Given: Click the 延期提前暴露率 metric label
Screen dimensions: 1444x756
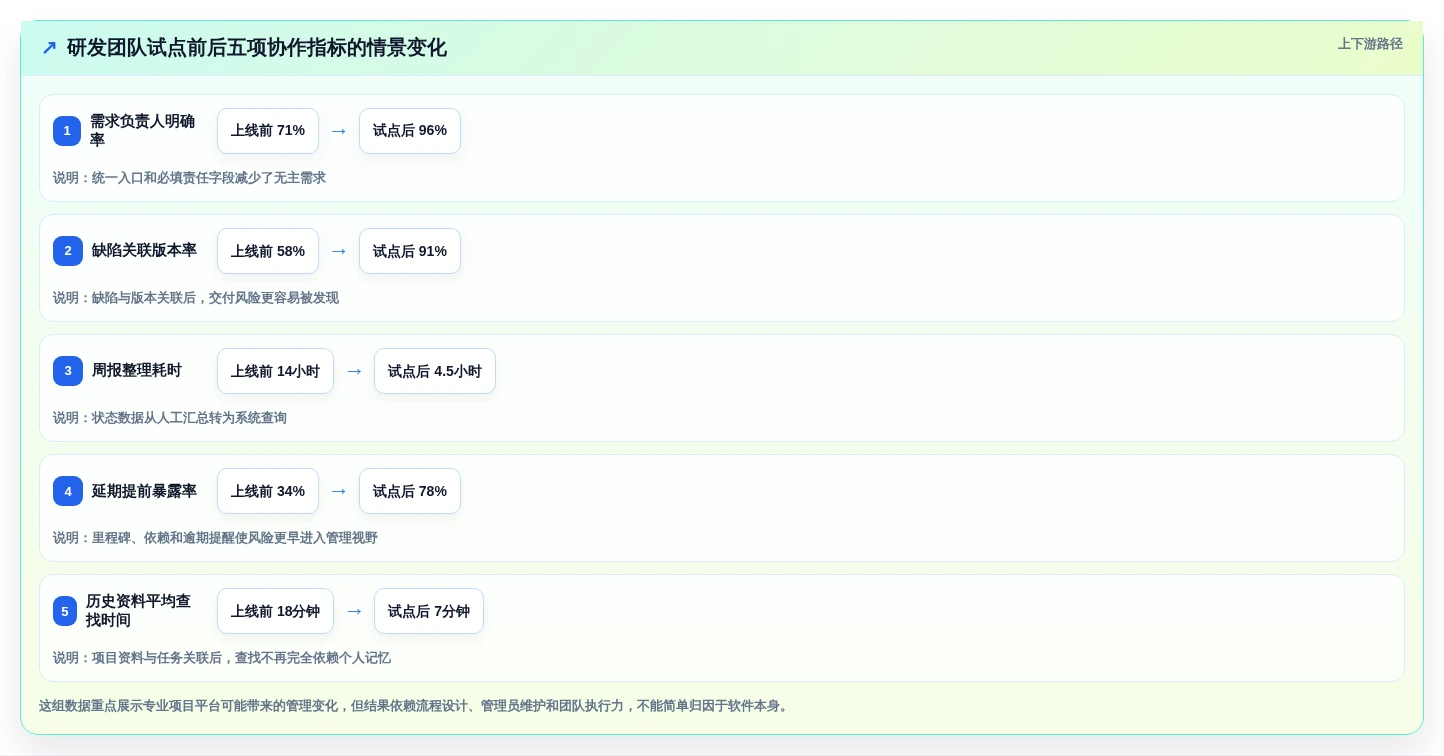Looking at the screenshot, I should click(144, 491).
